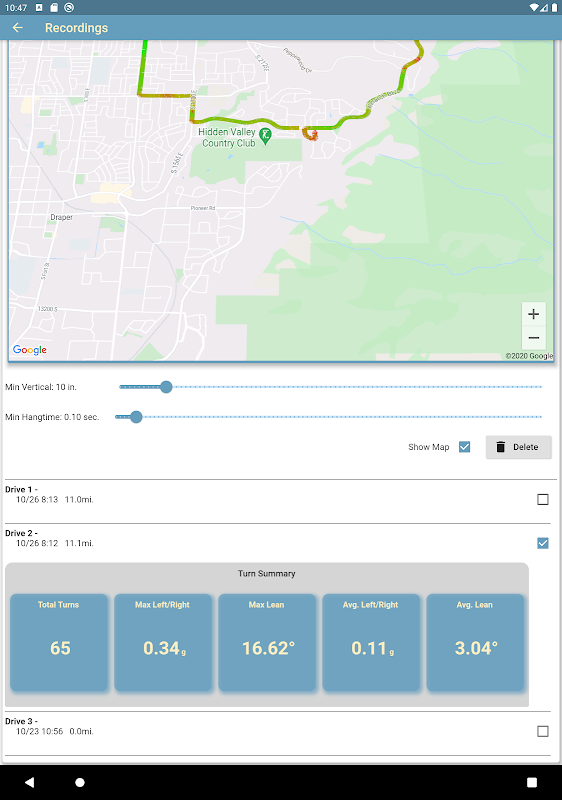
Task: Tap the Android home circle button
Action: (80, 782)
